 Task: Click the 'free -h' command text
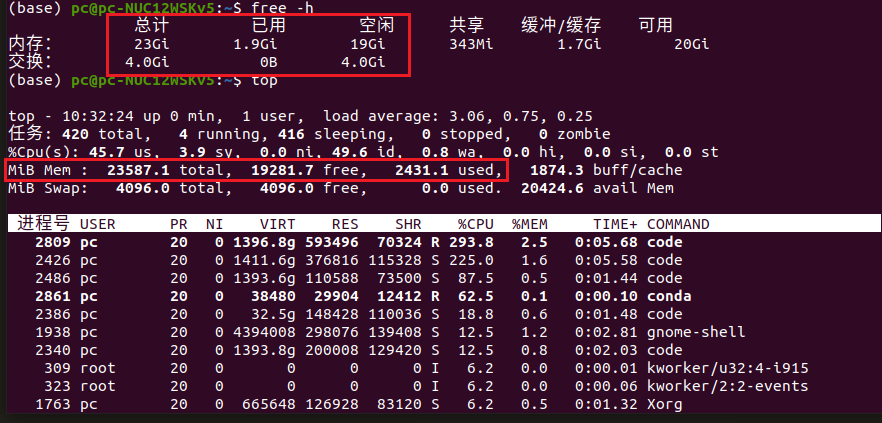283,7
